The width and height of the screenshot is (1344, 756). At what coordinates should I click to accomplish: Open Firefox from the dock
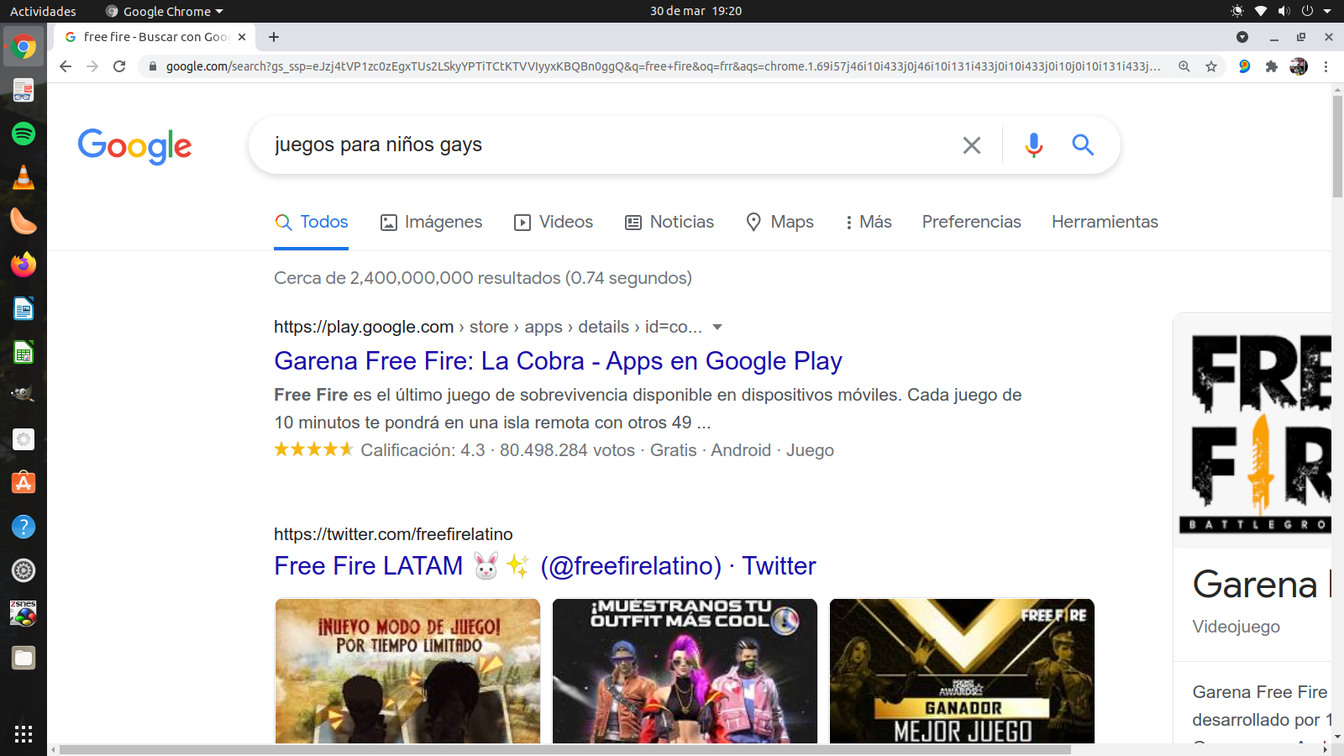[23, 264]
